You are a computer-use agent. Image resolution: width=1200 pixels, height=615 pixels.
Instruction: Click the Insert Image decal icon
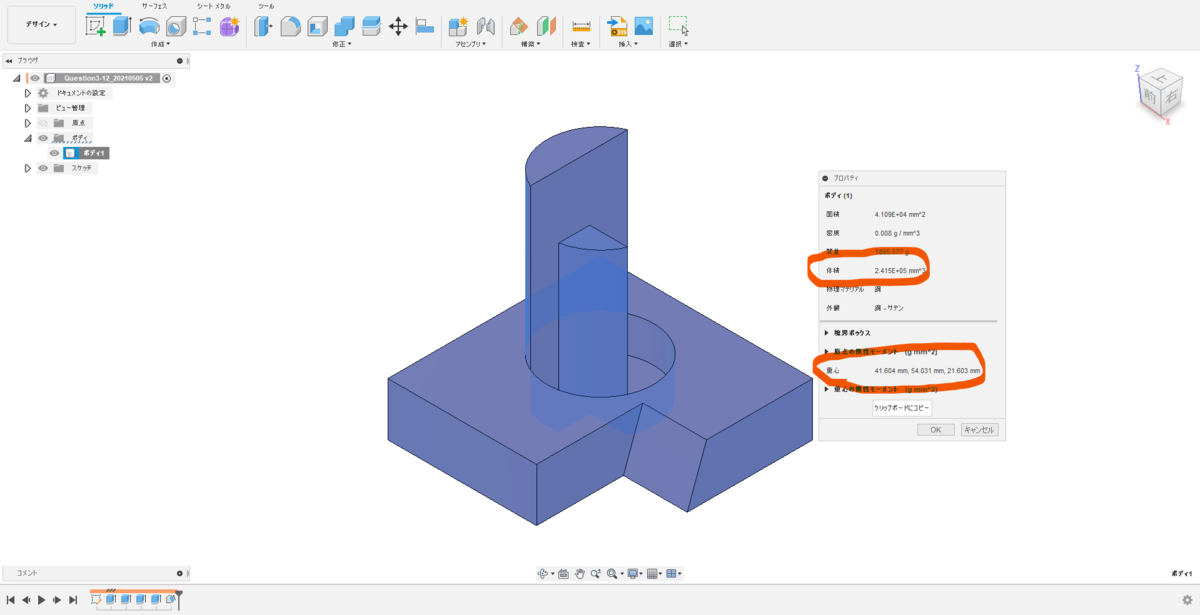pyautogui.click(x=644, y=27)
